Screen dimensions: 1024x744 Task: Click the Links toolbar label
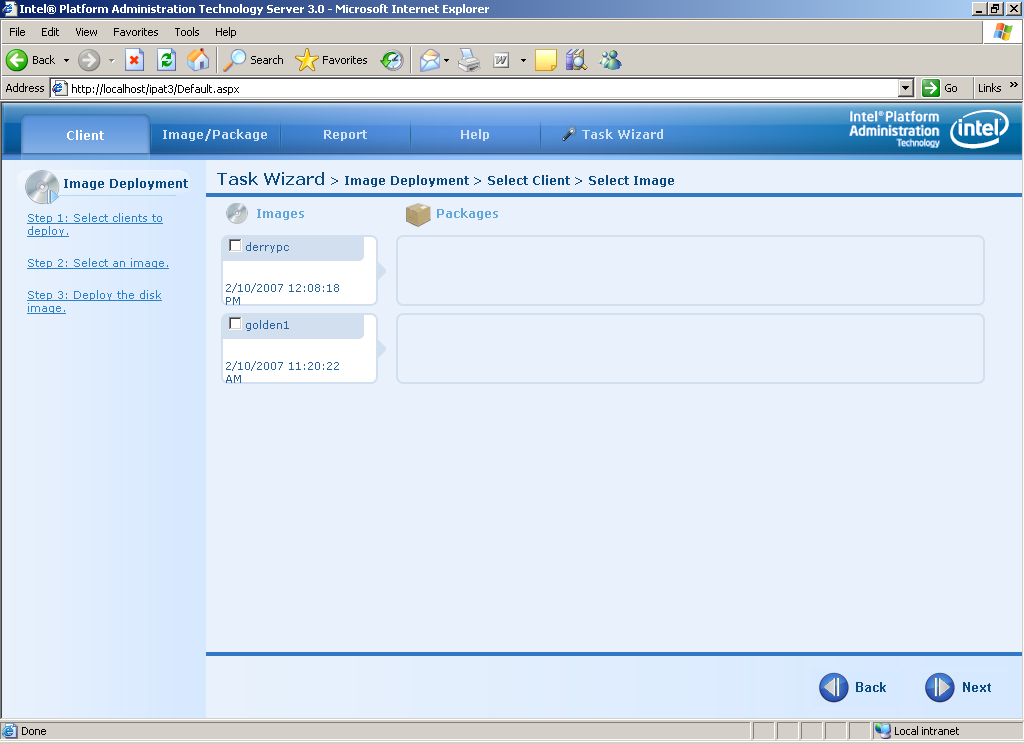(989, 88)
